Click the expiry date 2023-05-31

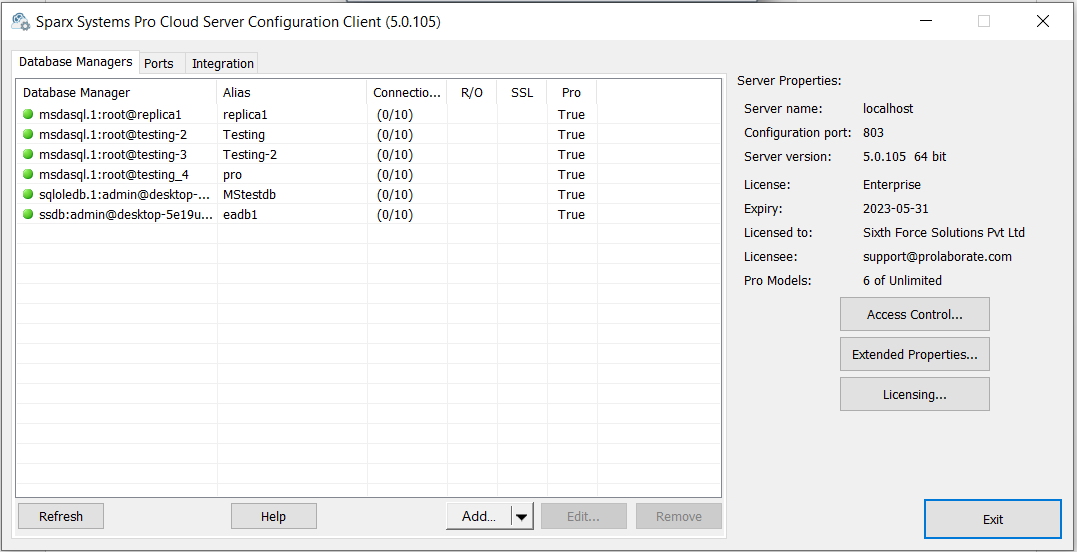click(896, 209)
